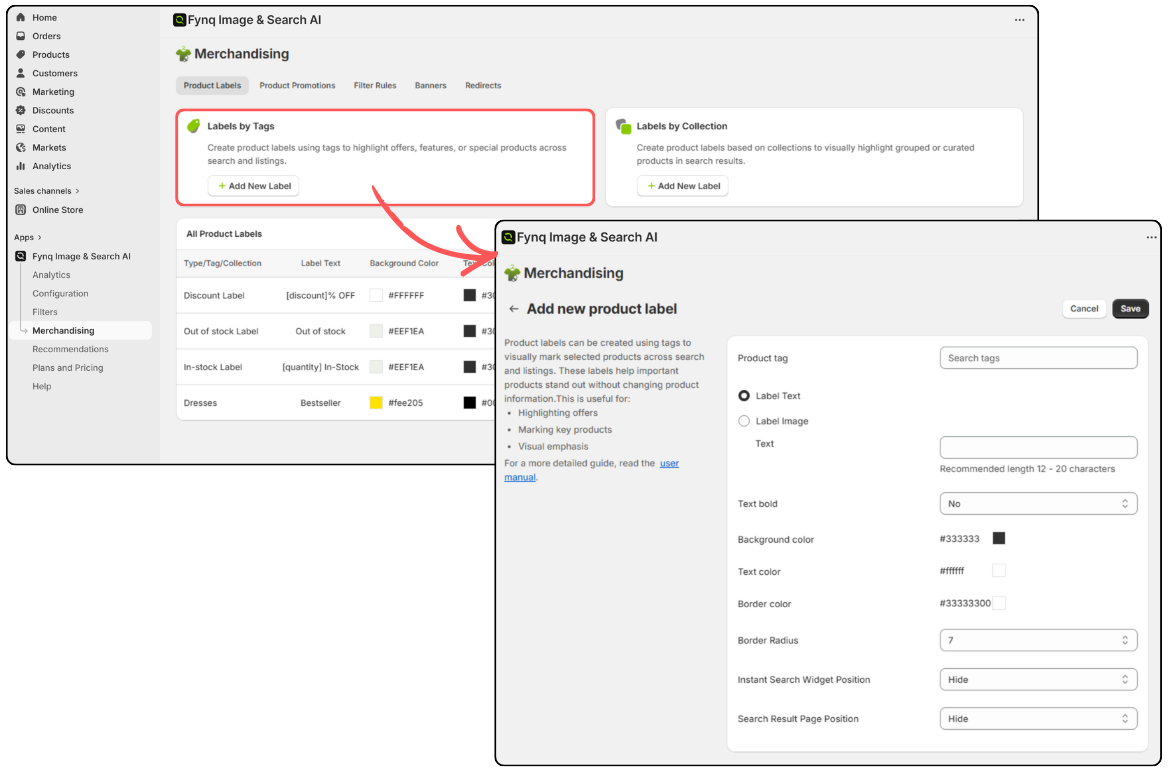
Task: Click the Out of stock Label row
Action: (336, 331)
